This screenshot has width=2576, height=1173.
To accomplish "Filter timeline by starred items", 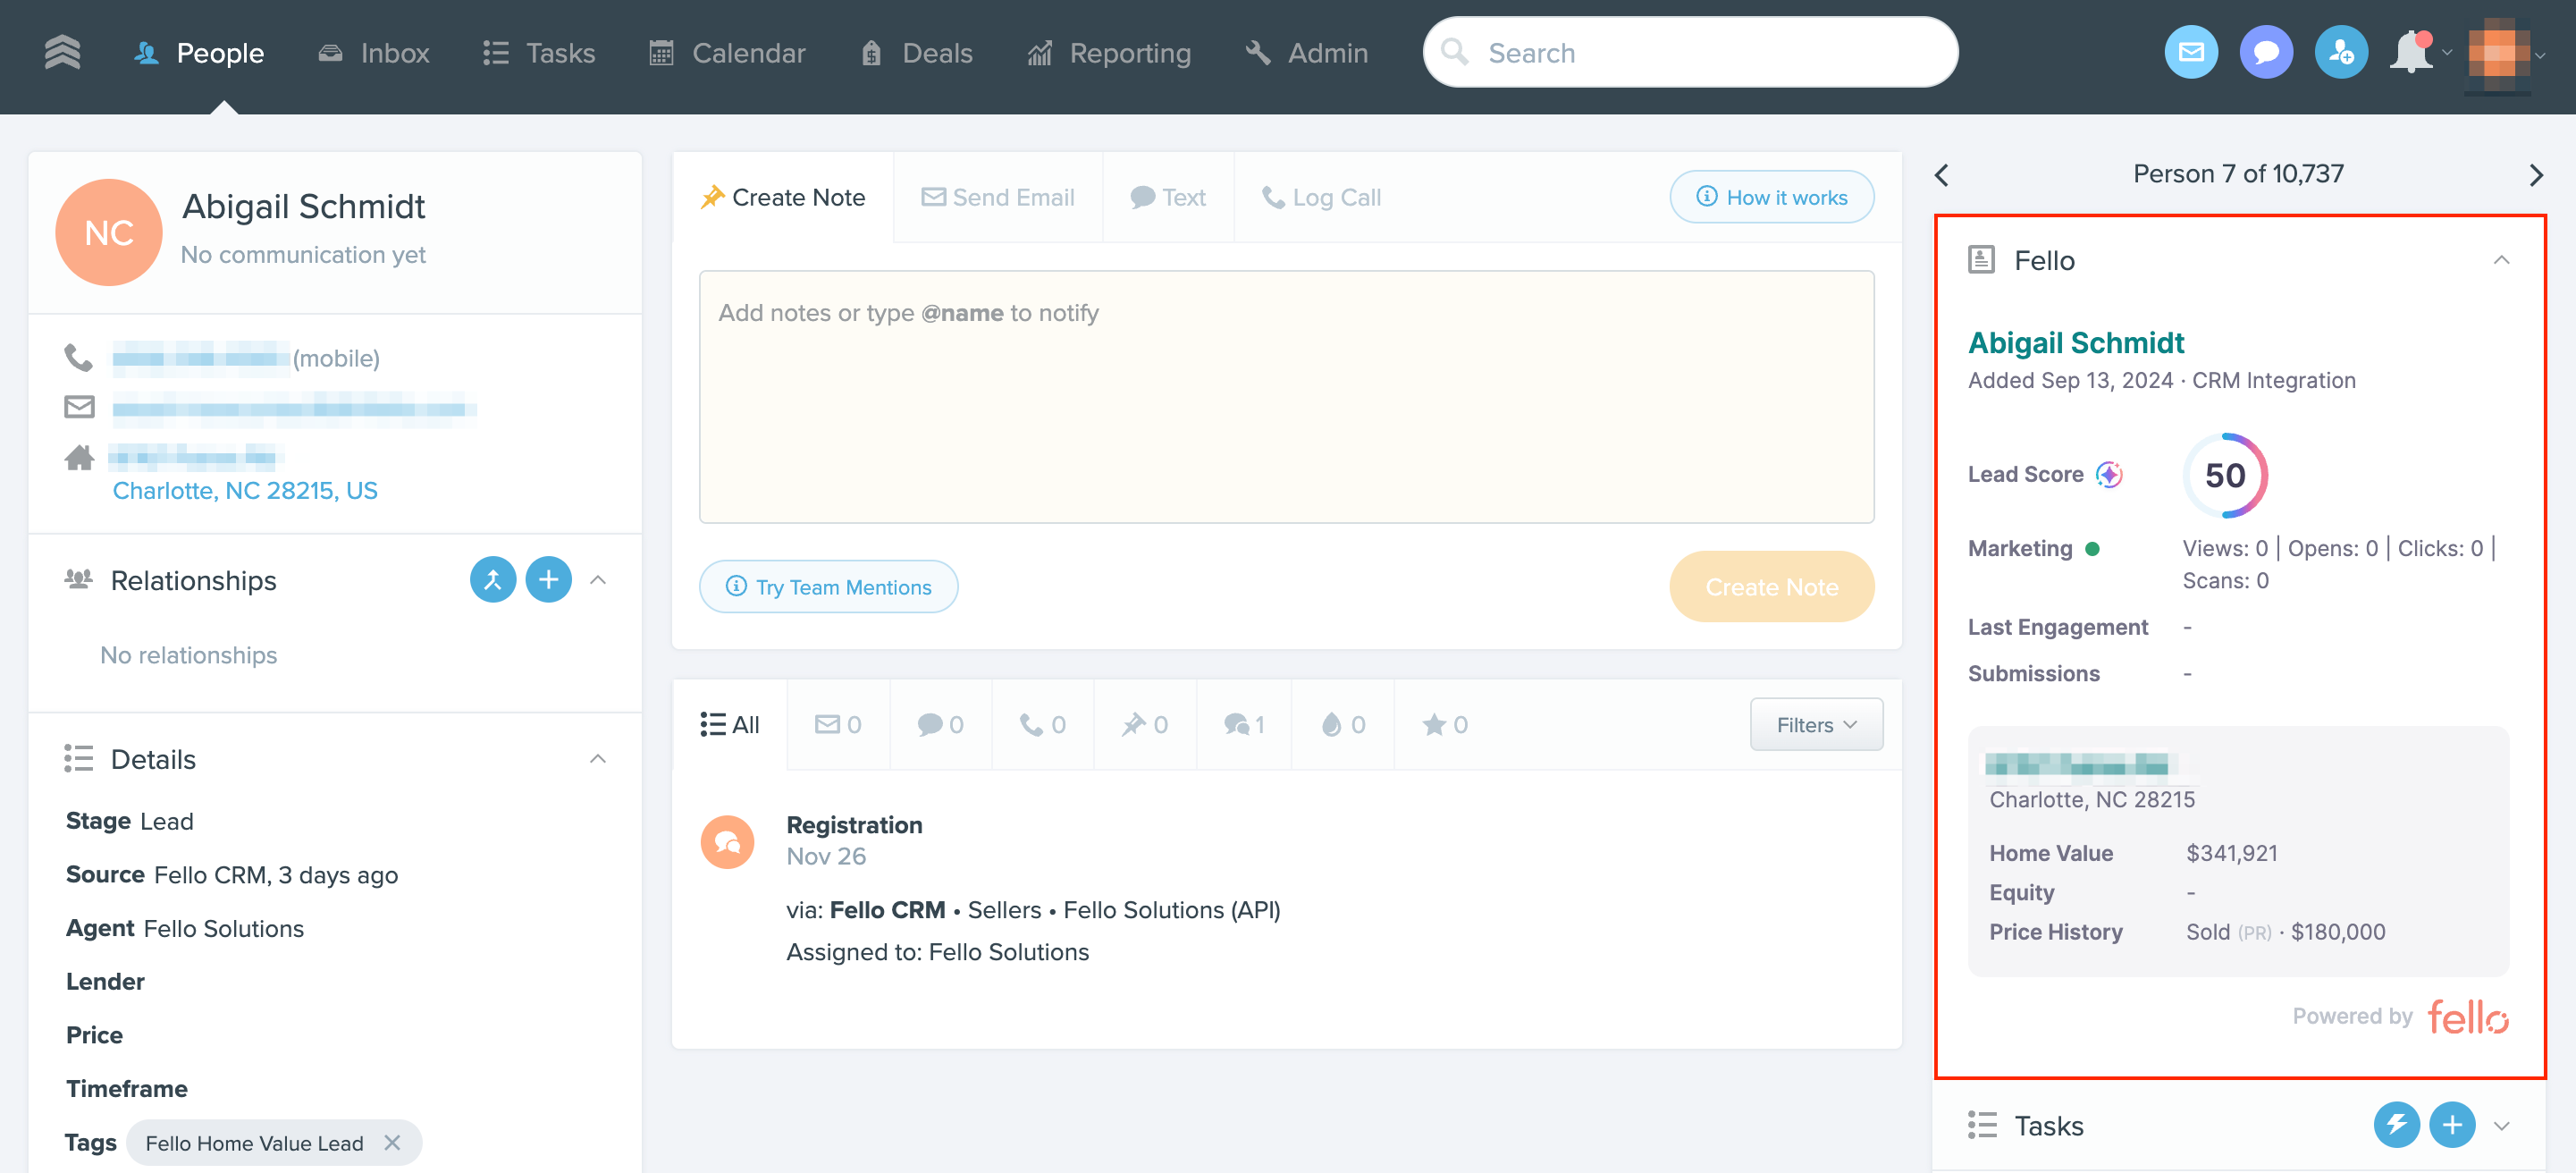I will coord(1444,724).
